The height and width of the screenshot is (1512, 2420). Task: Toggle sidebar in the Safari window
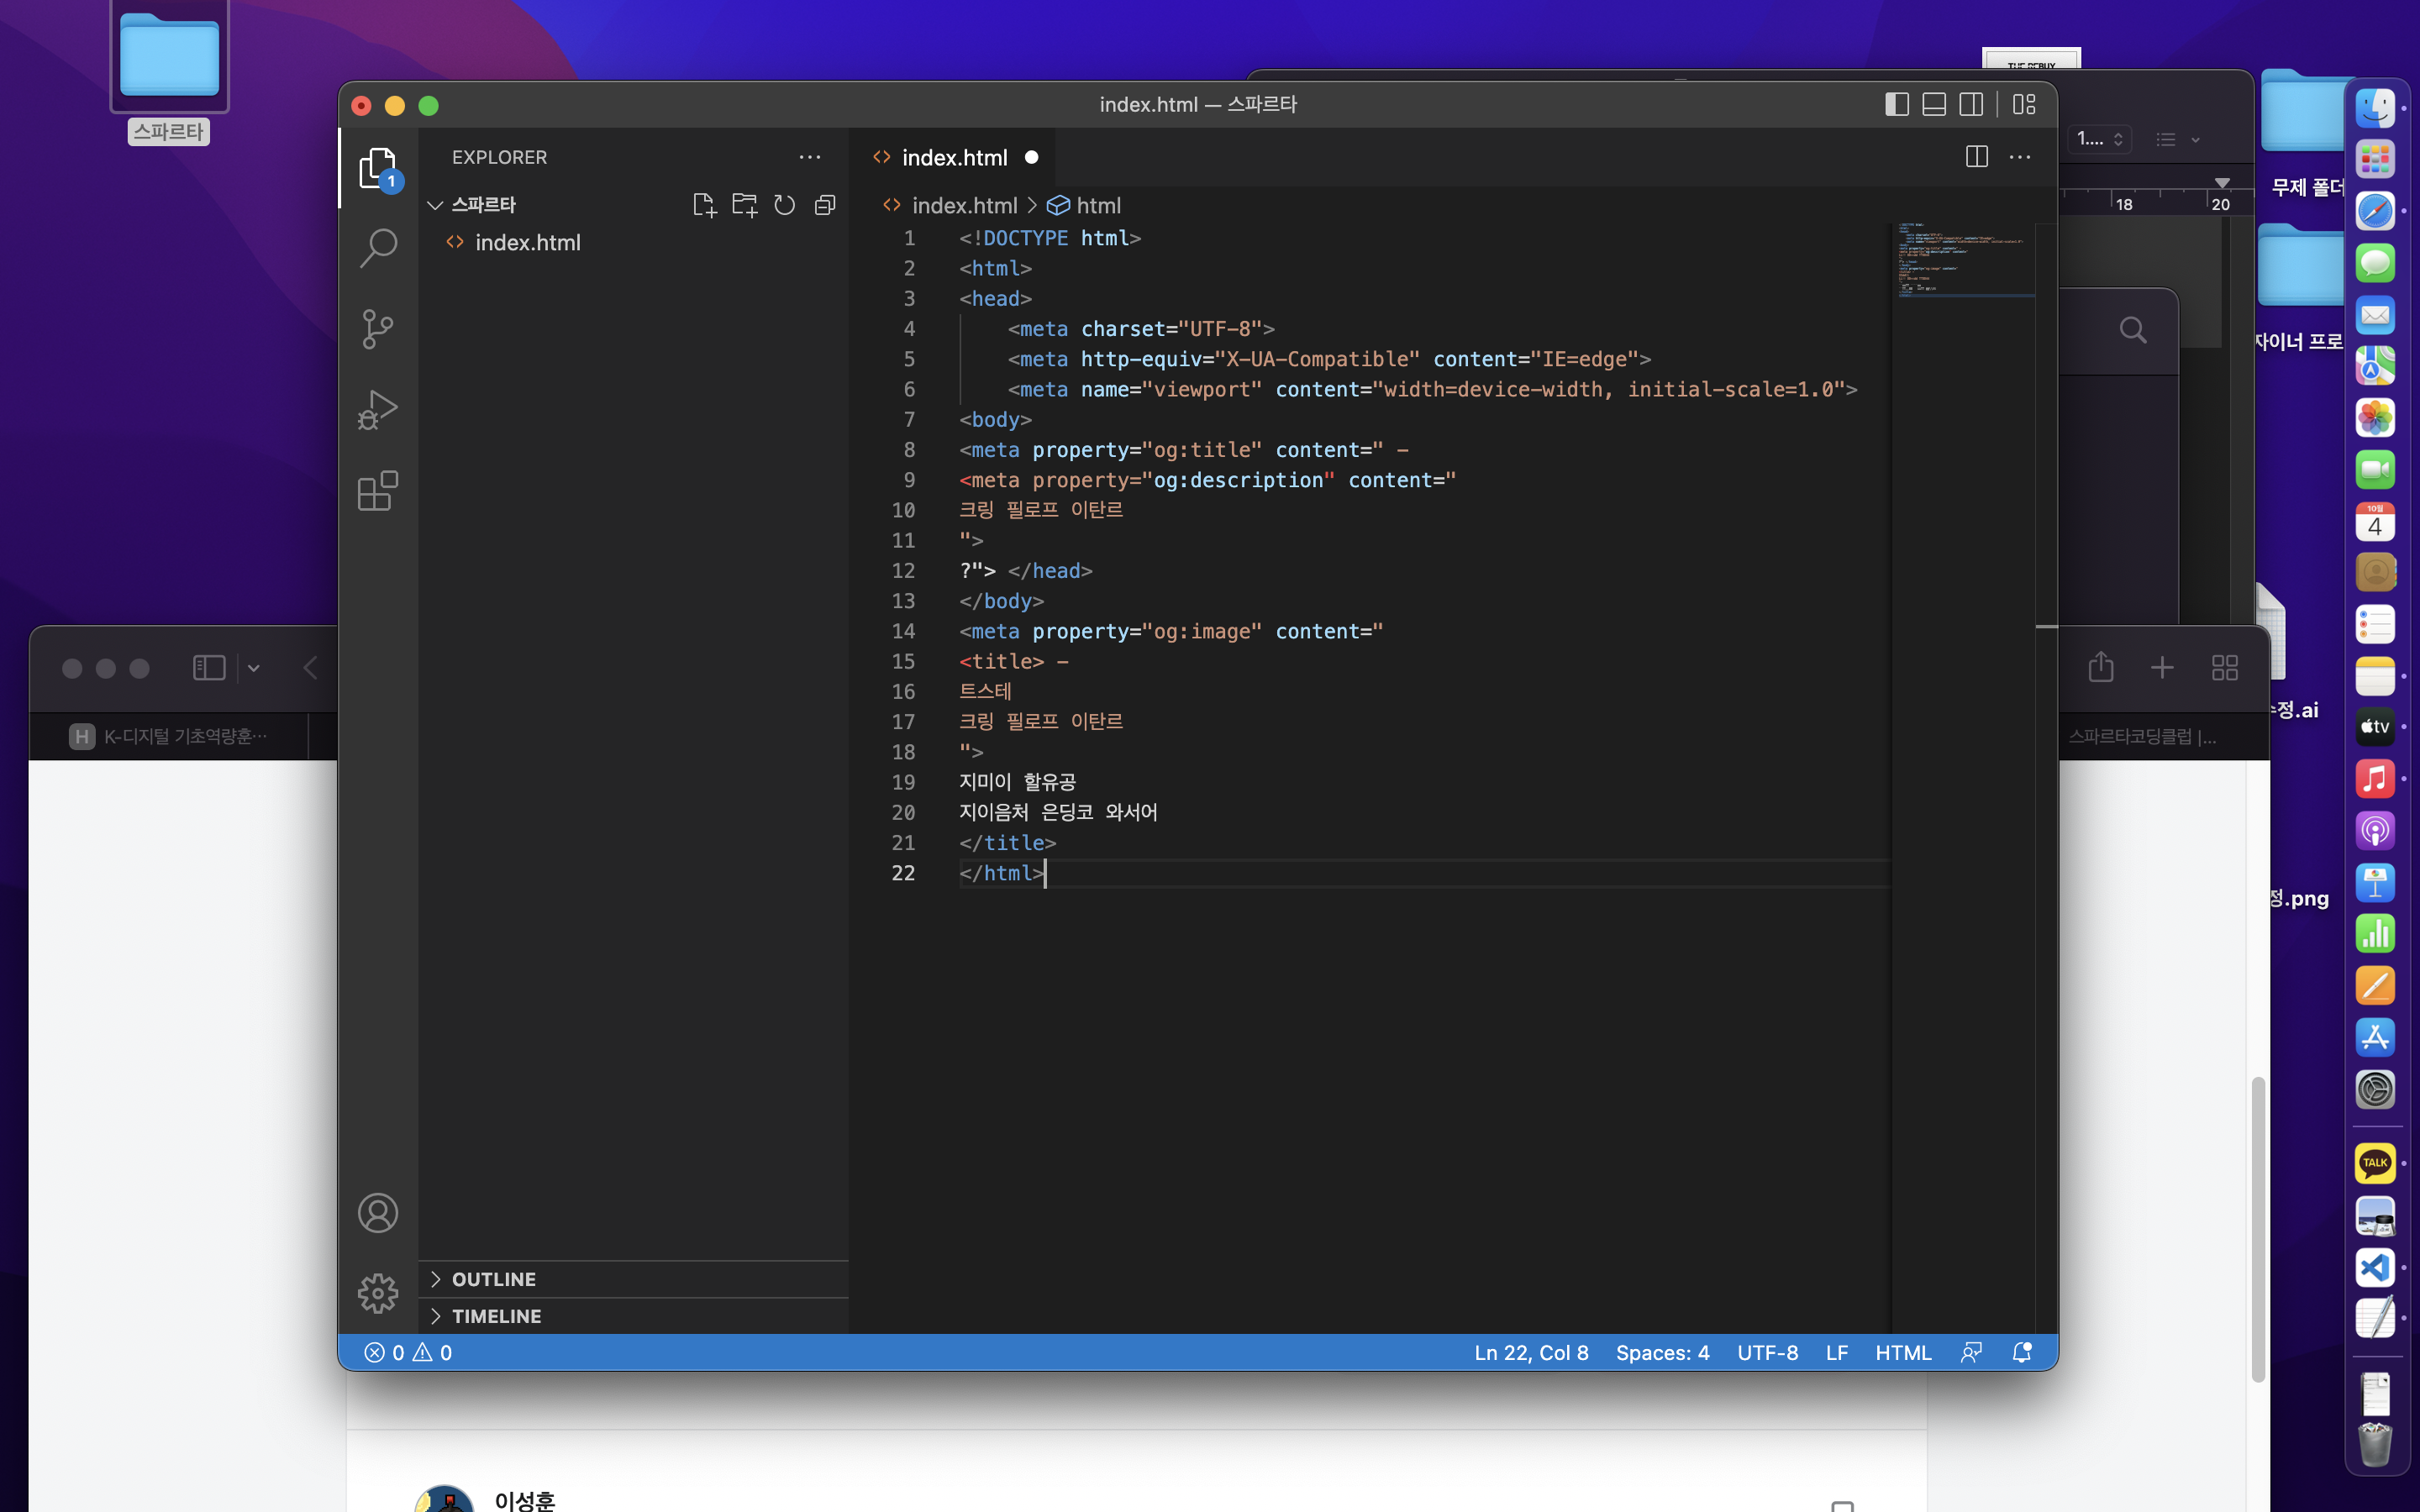[x=209, y=667]
